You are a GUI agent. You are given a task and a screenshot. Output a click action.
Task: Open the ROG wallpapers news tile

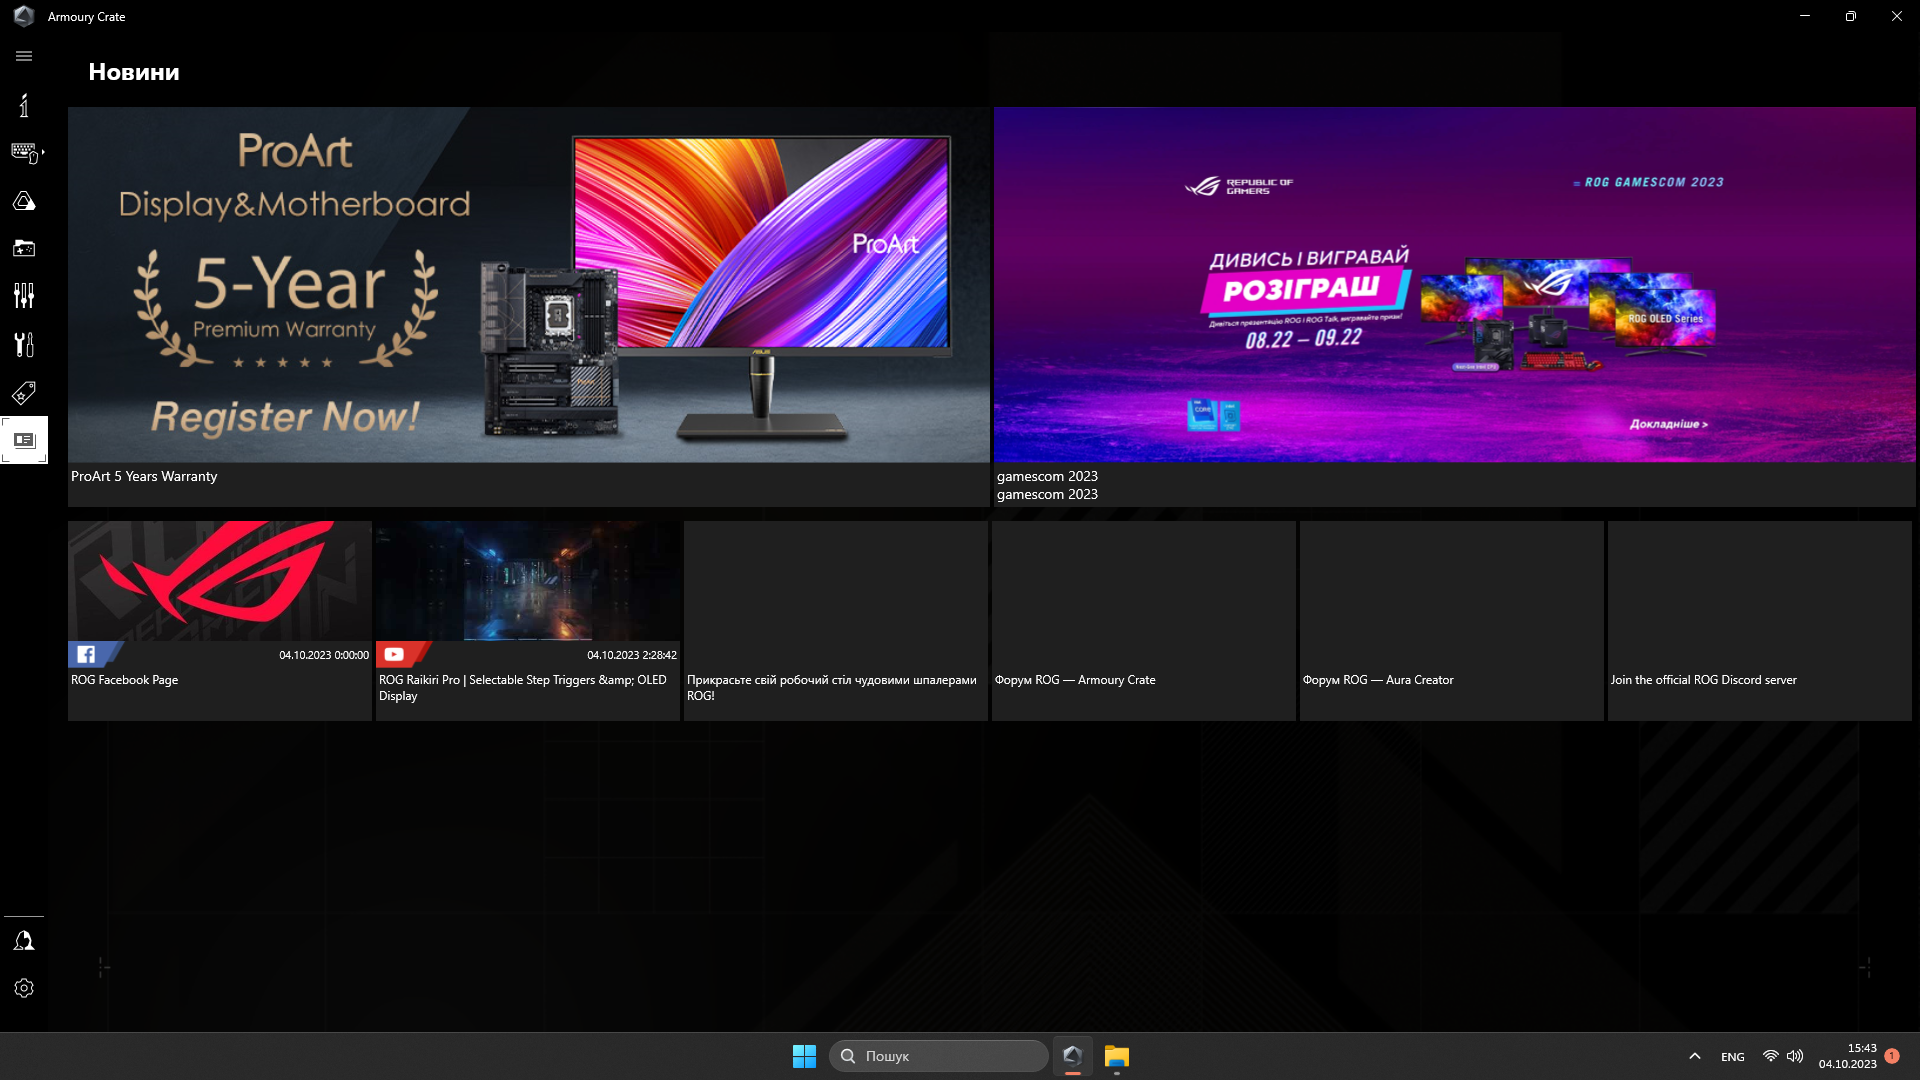[x=836, y=620]
